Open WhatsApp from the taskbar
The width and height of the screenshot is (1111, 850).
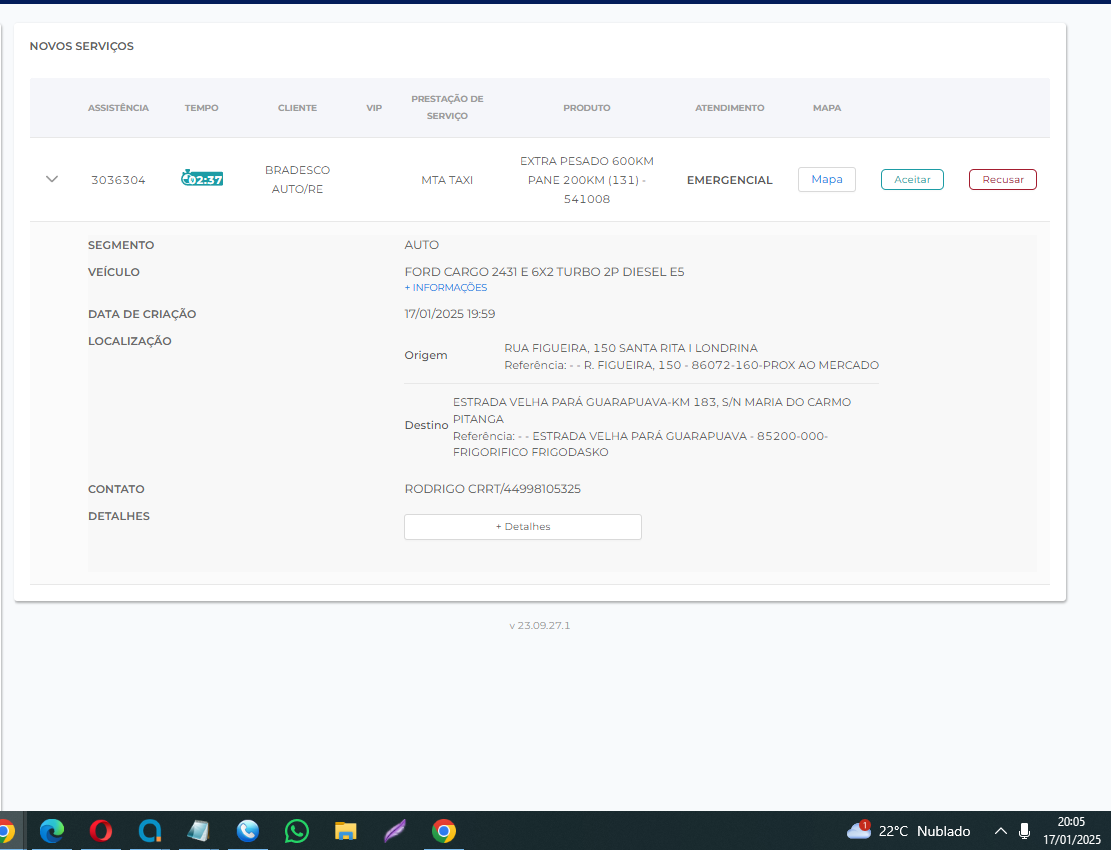click(x=297, y=830)
